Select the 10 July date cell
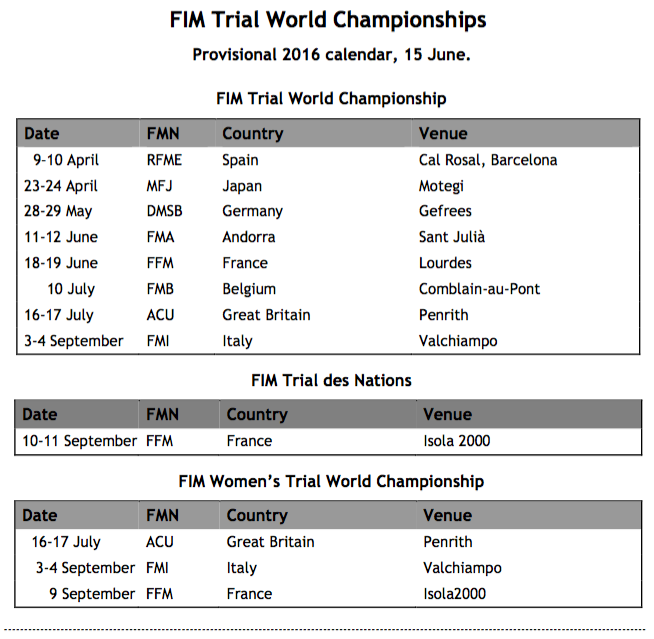 point(71,289)
